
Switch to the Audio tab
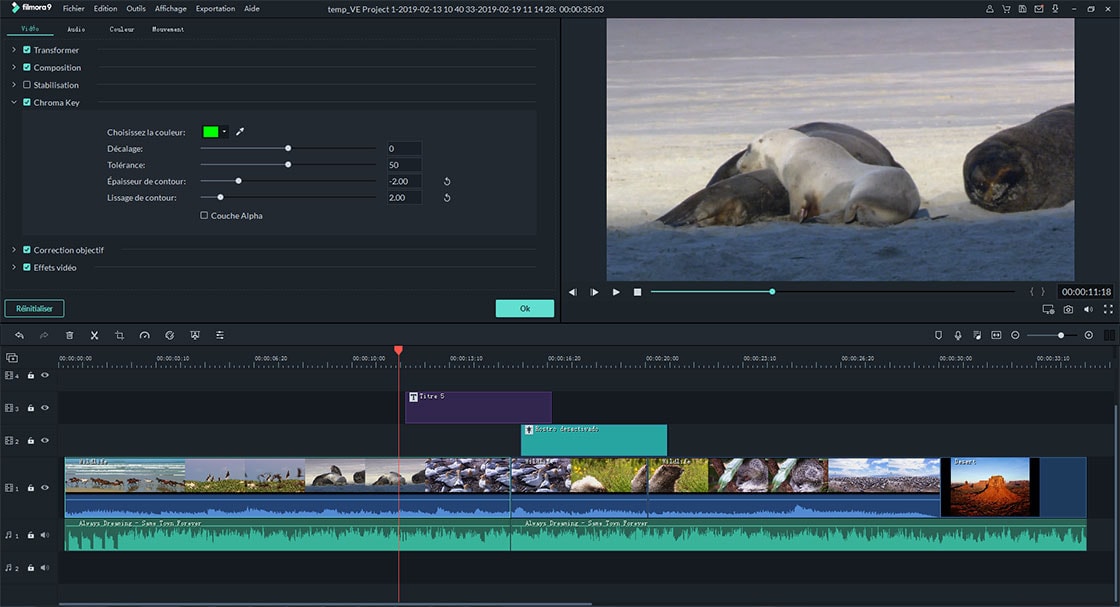76,29
